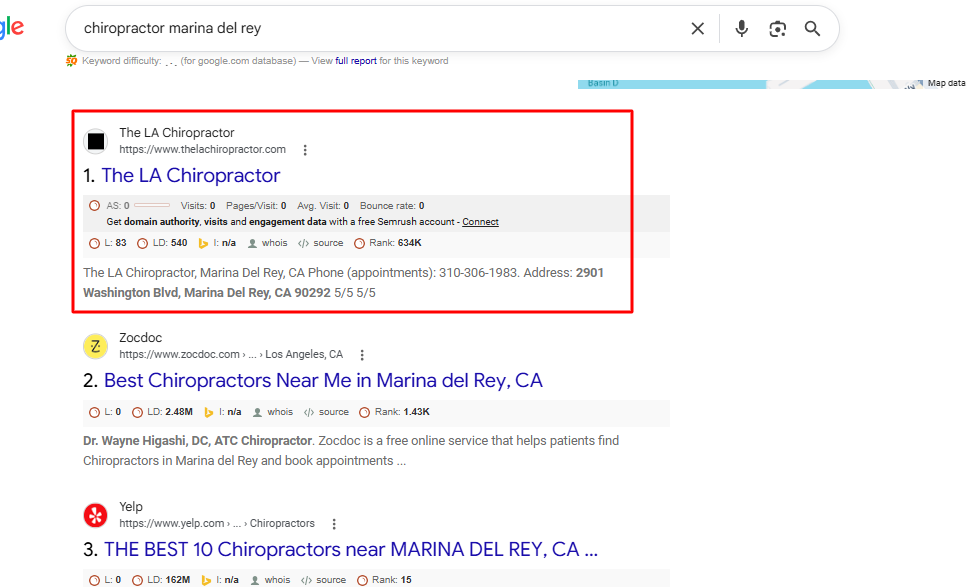967x587 pixels.
Task: Open Best Chiropractors Near Me in Marina del Rey
Action: pyautogui.click(x=323, y=380)
